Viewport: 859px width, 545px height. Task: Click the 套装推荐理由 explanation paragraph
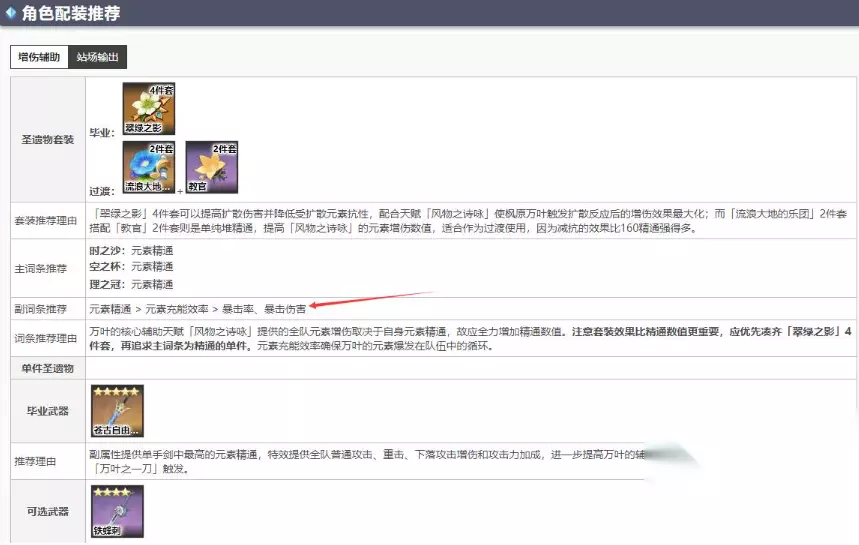pyautogui.click(x=468, y=221)
